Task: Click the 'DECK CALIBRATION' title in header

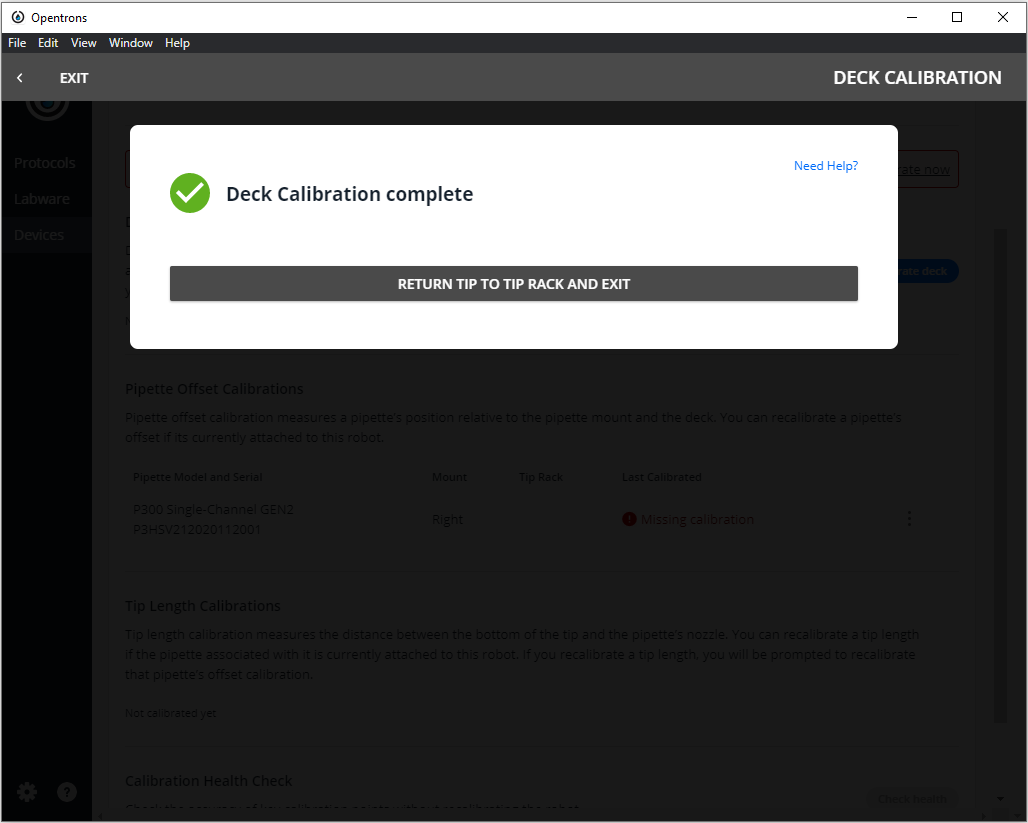Action: [x=917, y=77]
